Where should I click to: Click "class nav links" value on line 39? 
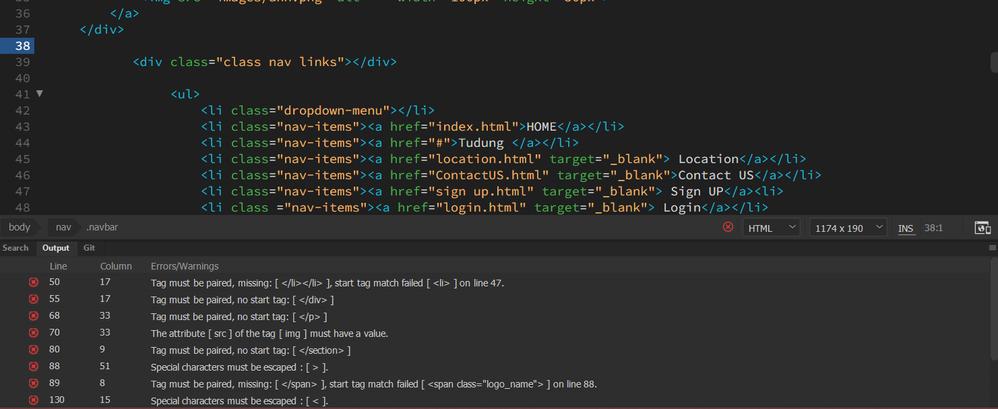280,62
